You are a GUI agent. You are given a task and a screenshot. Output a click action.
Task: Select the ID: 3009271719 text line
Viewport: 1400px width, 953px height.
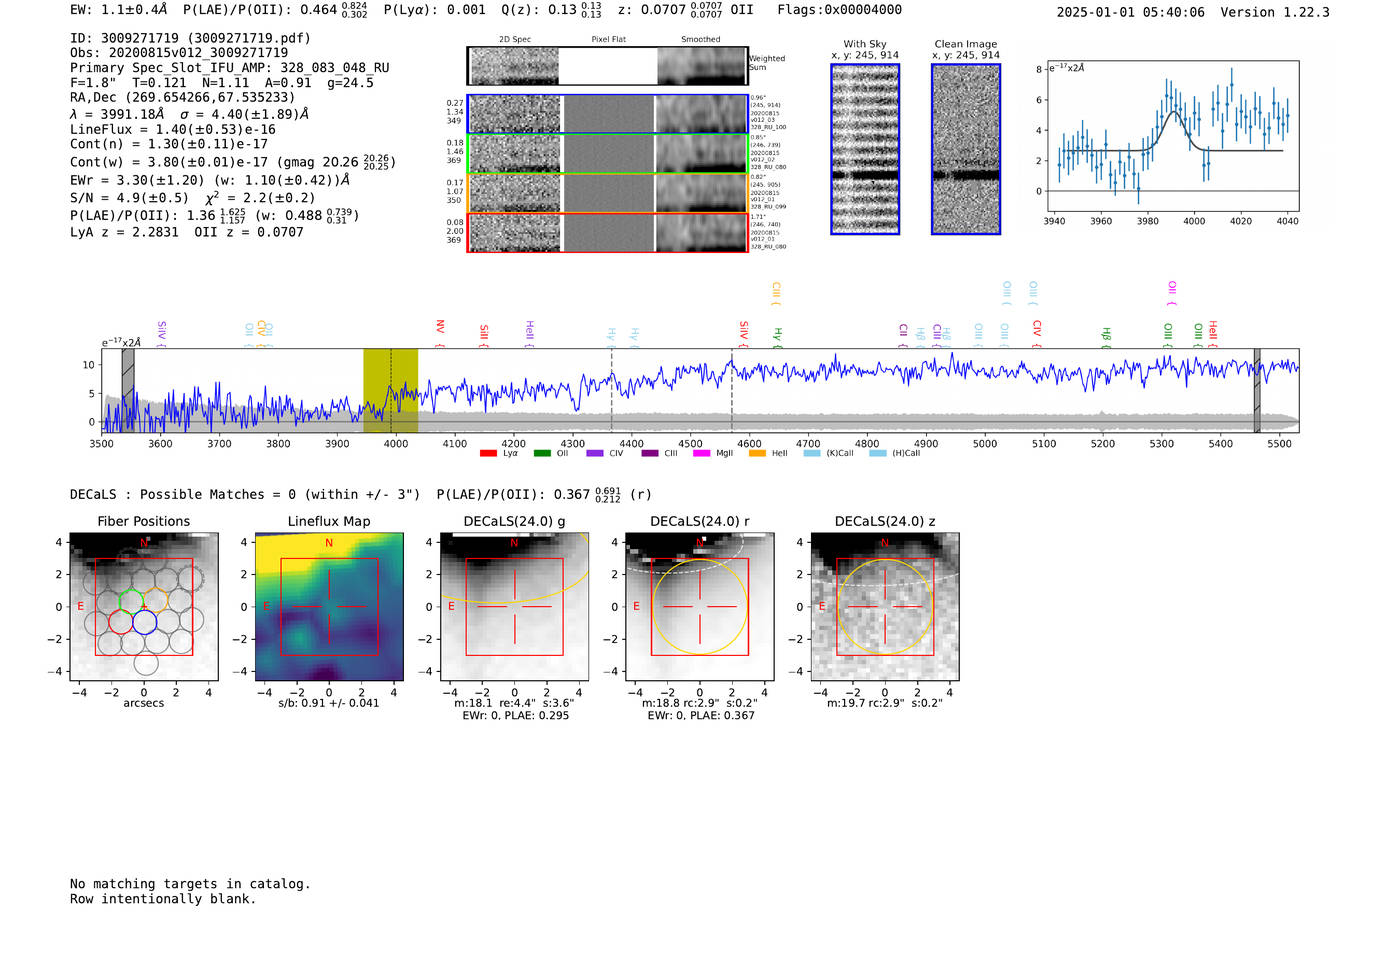[190, 38]
